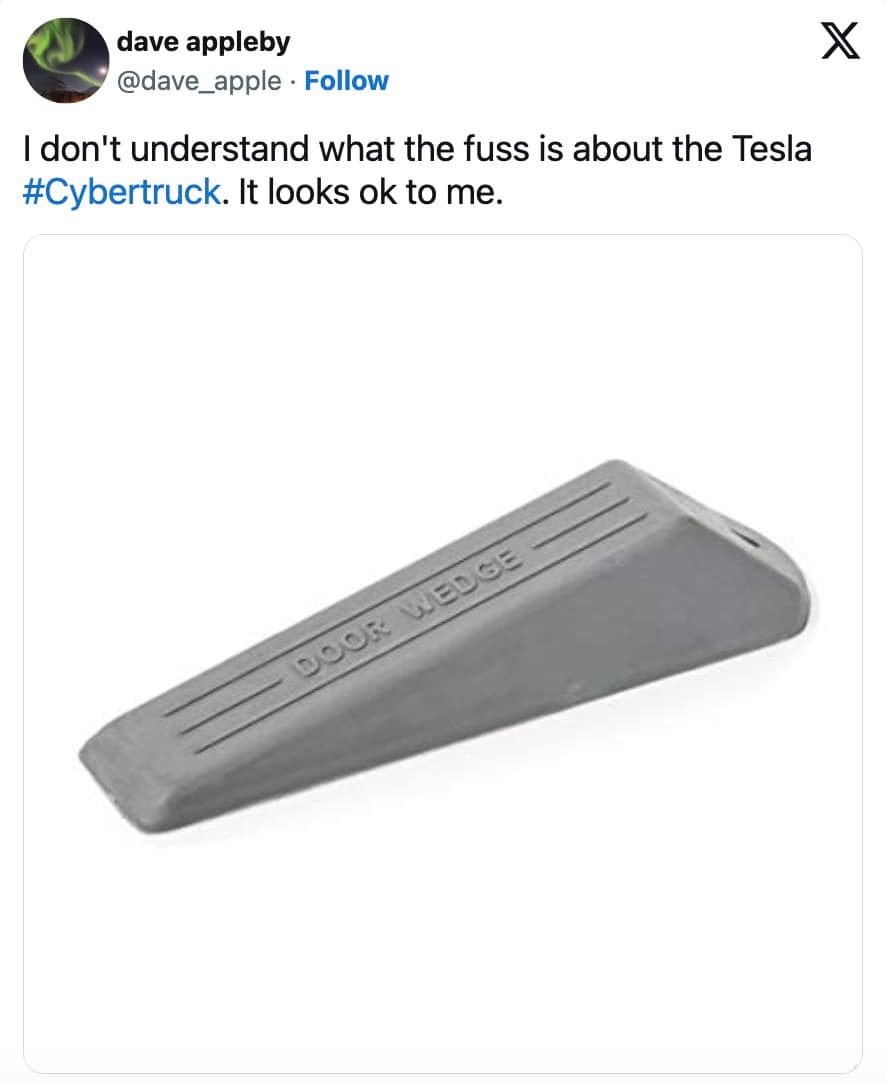
Task: Open the #Cybertruck hashtag
Action: pyautogui.click(x=119, y=192)
